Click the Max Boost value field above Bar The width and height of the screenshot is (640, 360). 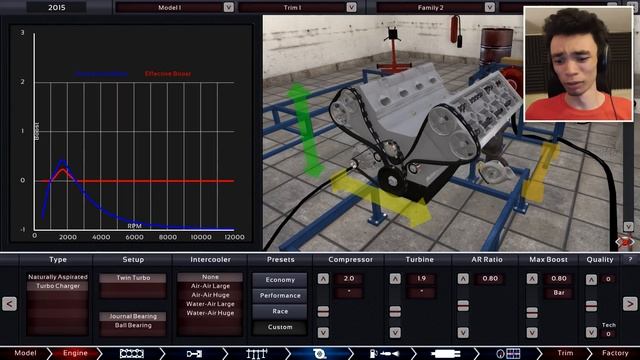[x=559, y=279]
